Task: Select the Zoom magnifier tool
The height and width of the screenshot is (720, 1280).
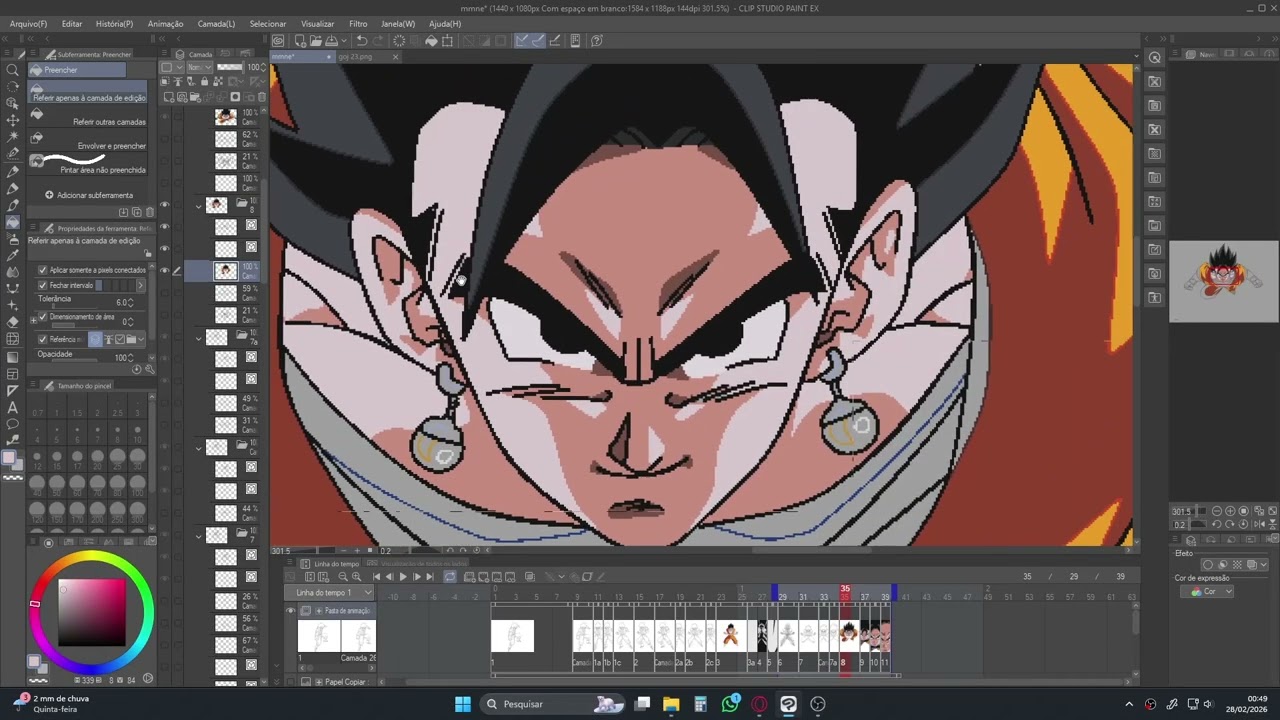Action: (x=12, y=70)
